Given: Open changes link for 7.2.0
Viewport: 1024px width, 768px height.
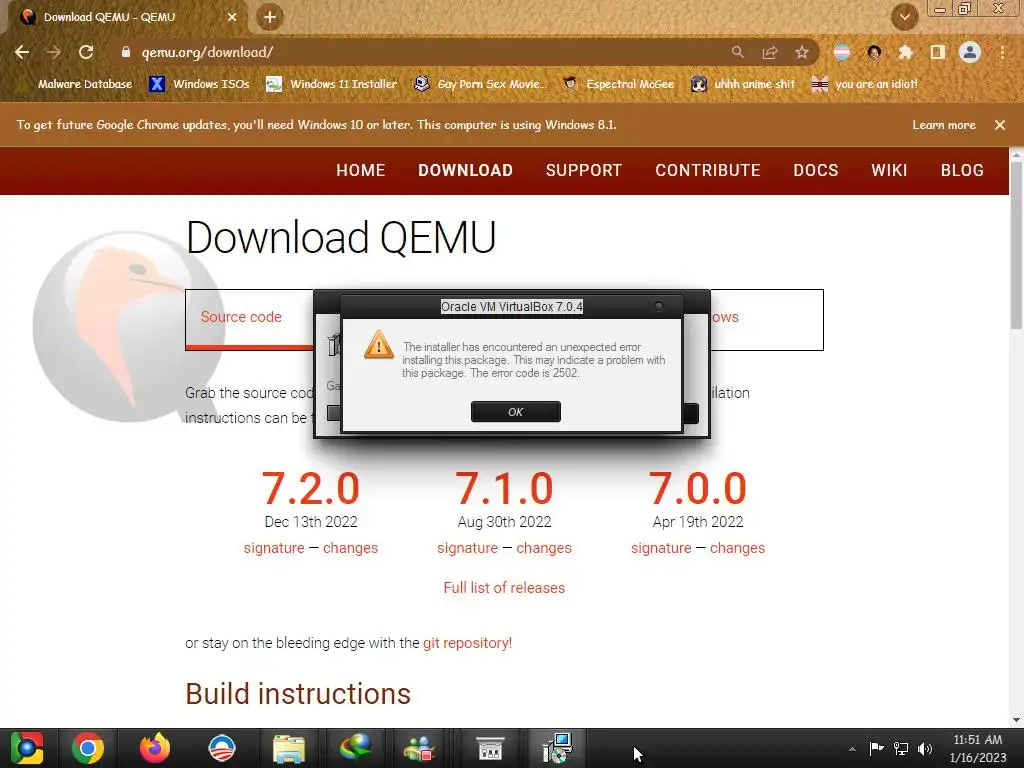Looking at the screenshot, I should pyautogui.click(x=351, y=548).
